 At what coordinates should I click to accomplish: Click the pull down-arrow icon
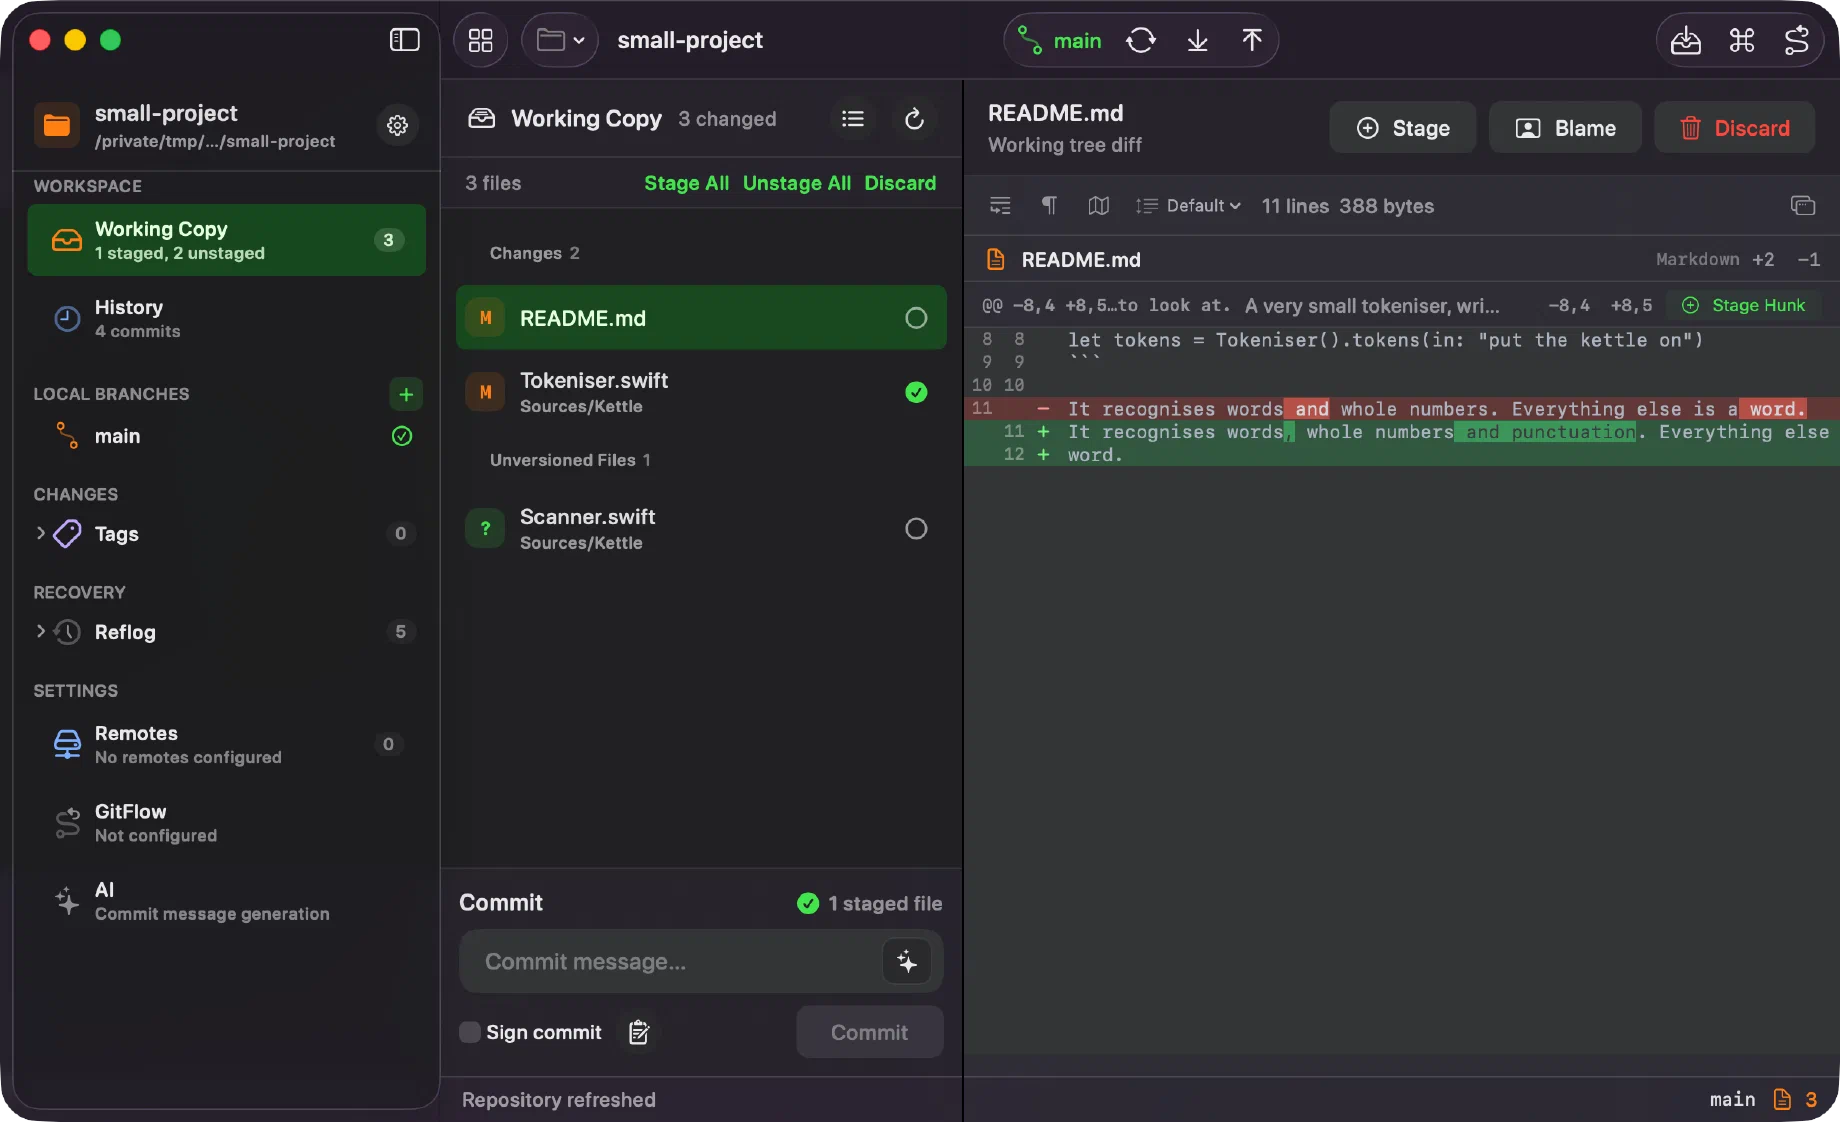pos(1197,40)
